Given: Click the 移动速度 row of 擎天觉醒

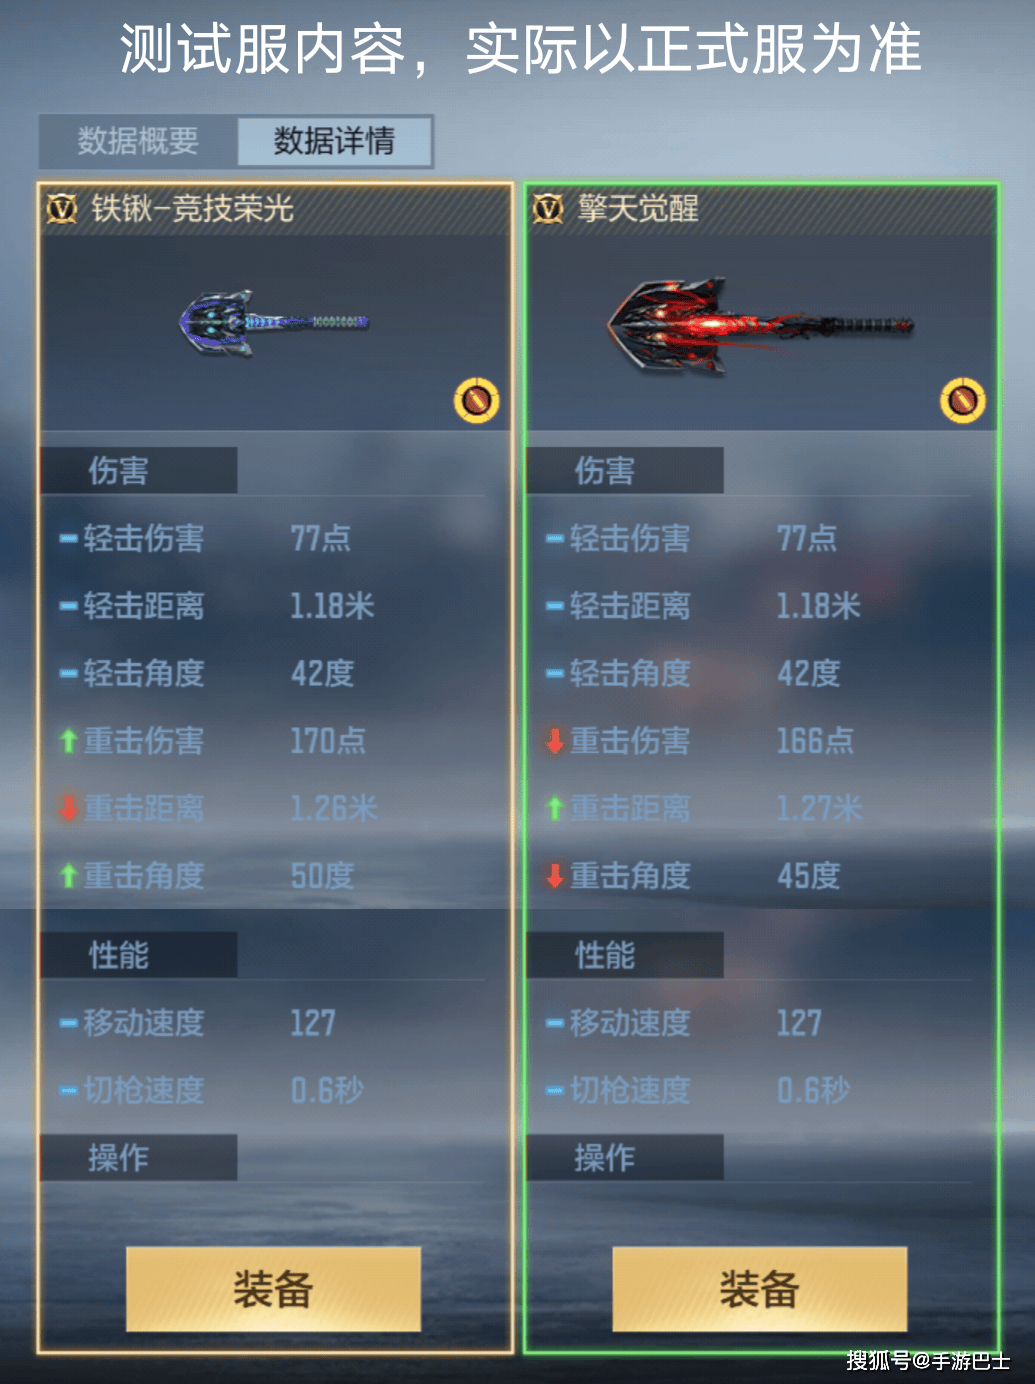Looking at the screenshot, I should pos(758,1023).
